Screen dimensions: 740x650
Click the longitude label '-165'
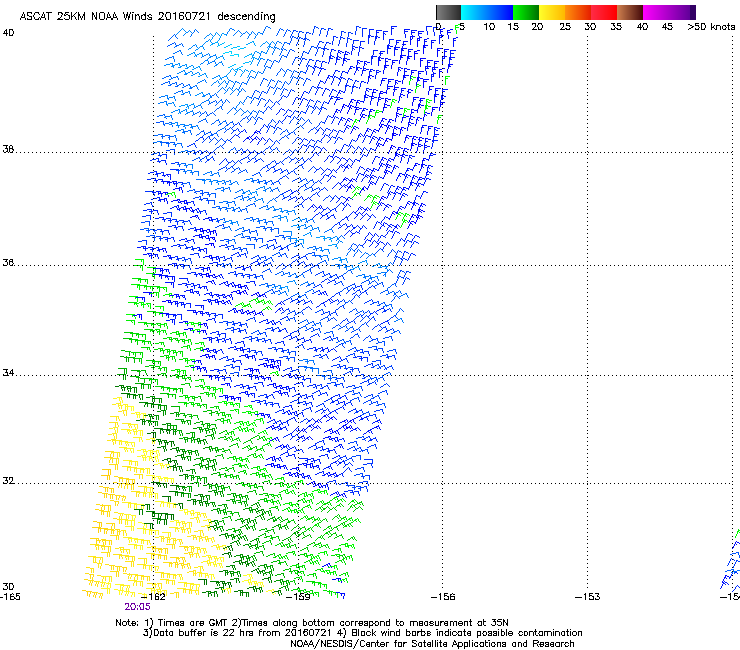click(10, 597)
